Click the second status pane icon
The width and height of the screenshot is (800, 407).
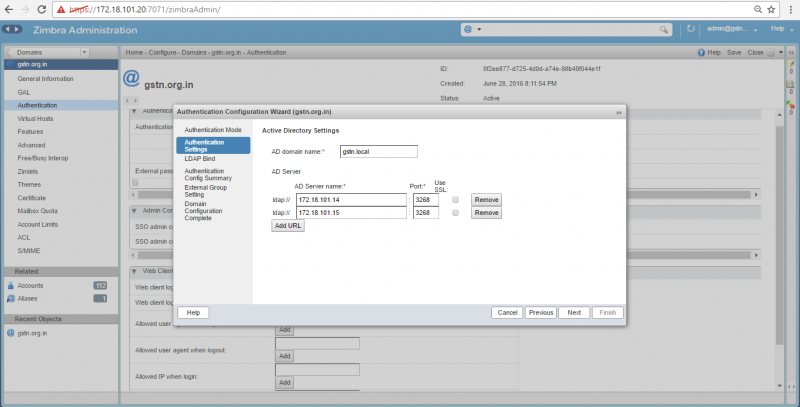pos(791,84)
